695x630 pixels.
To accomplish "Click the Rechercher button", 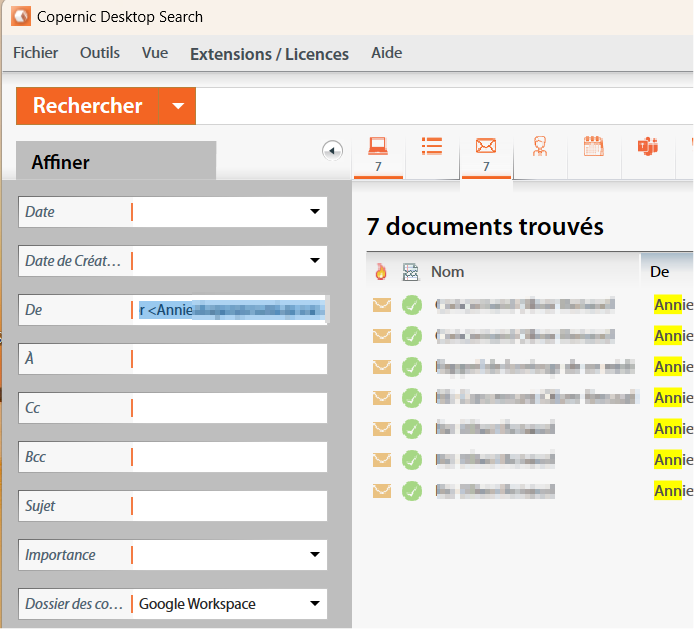I will pyautogui.click(x=88, y=106).
